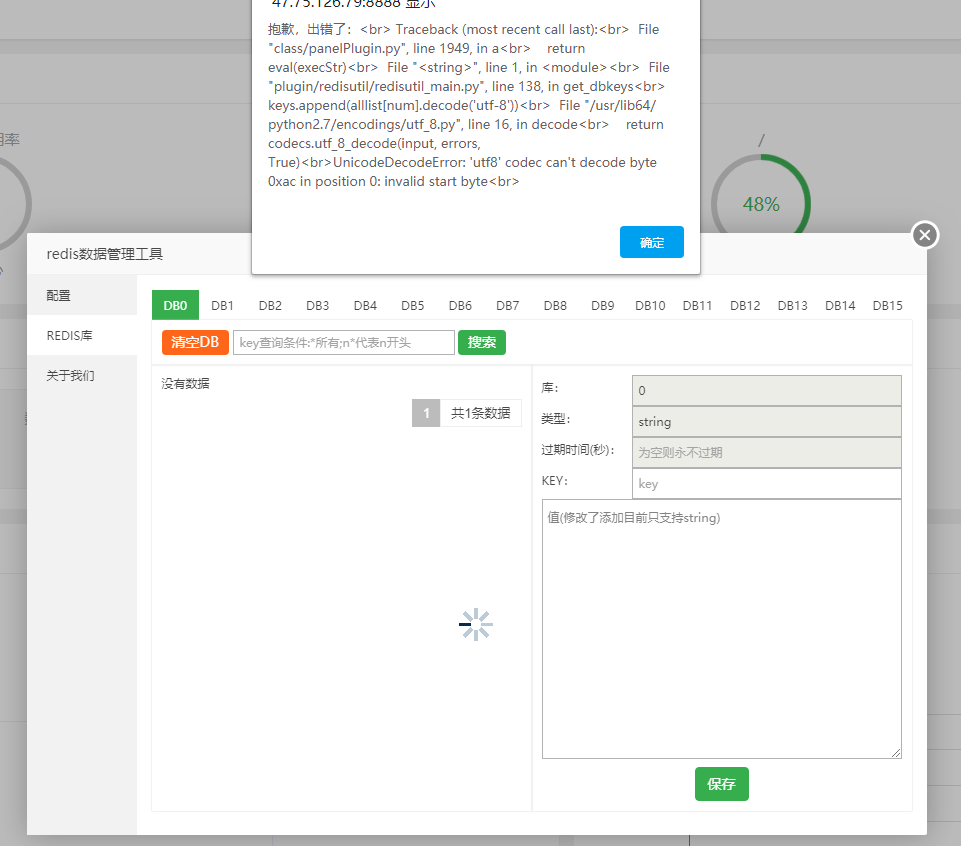The image size is (961, 846).
Task: Switch to the DB10 tab
Action: point(650,305)
